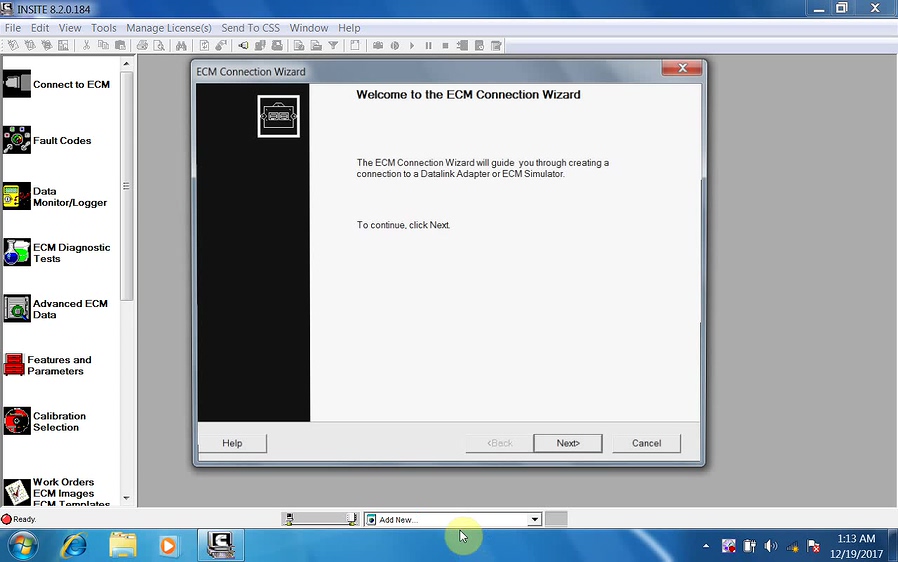Image resolution: width=898 pixels, height=562 pixels.
Task: Open Connect to ECM in sidebar
Action: pyautogui.click(x=56, y=84)
